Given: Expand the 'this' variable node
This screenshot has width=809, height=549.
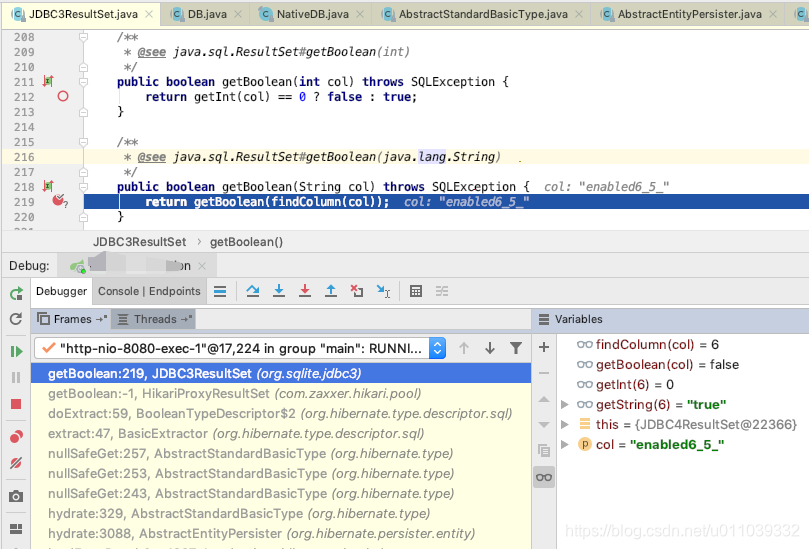Looking at the screenshot, I should [565, 425].
